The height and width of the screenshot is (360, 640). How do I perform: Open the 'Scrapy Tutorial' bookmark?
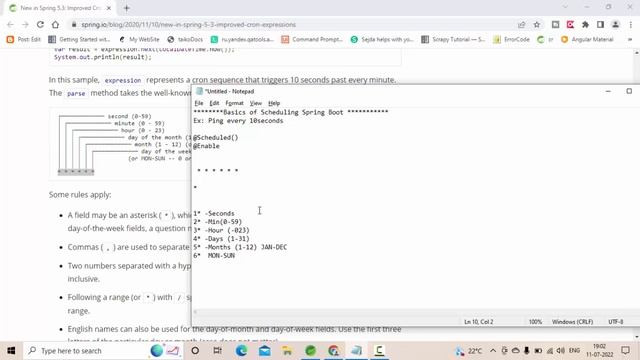[x=453, y=39]
